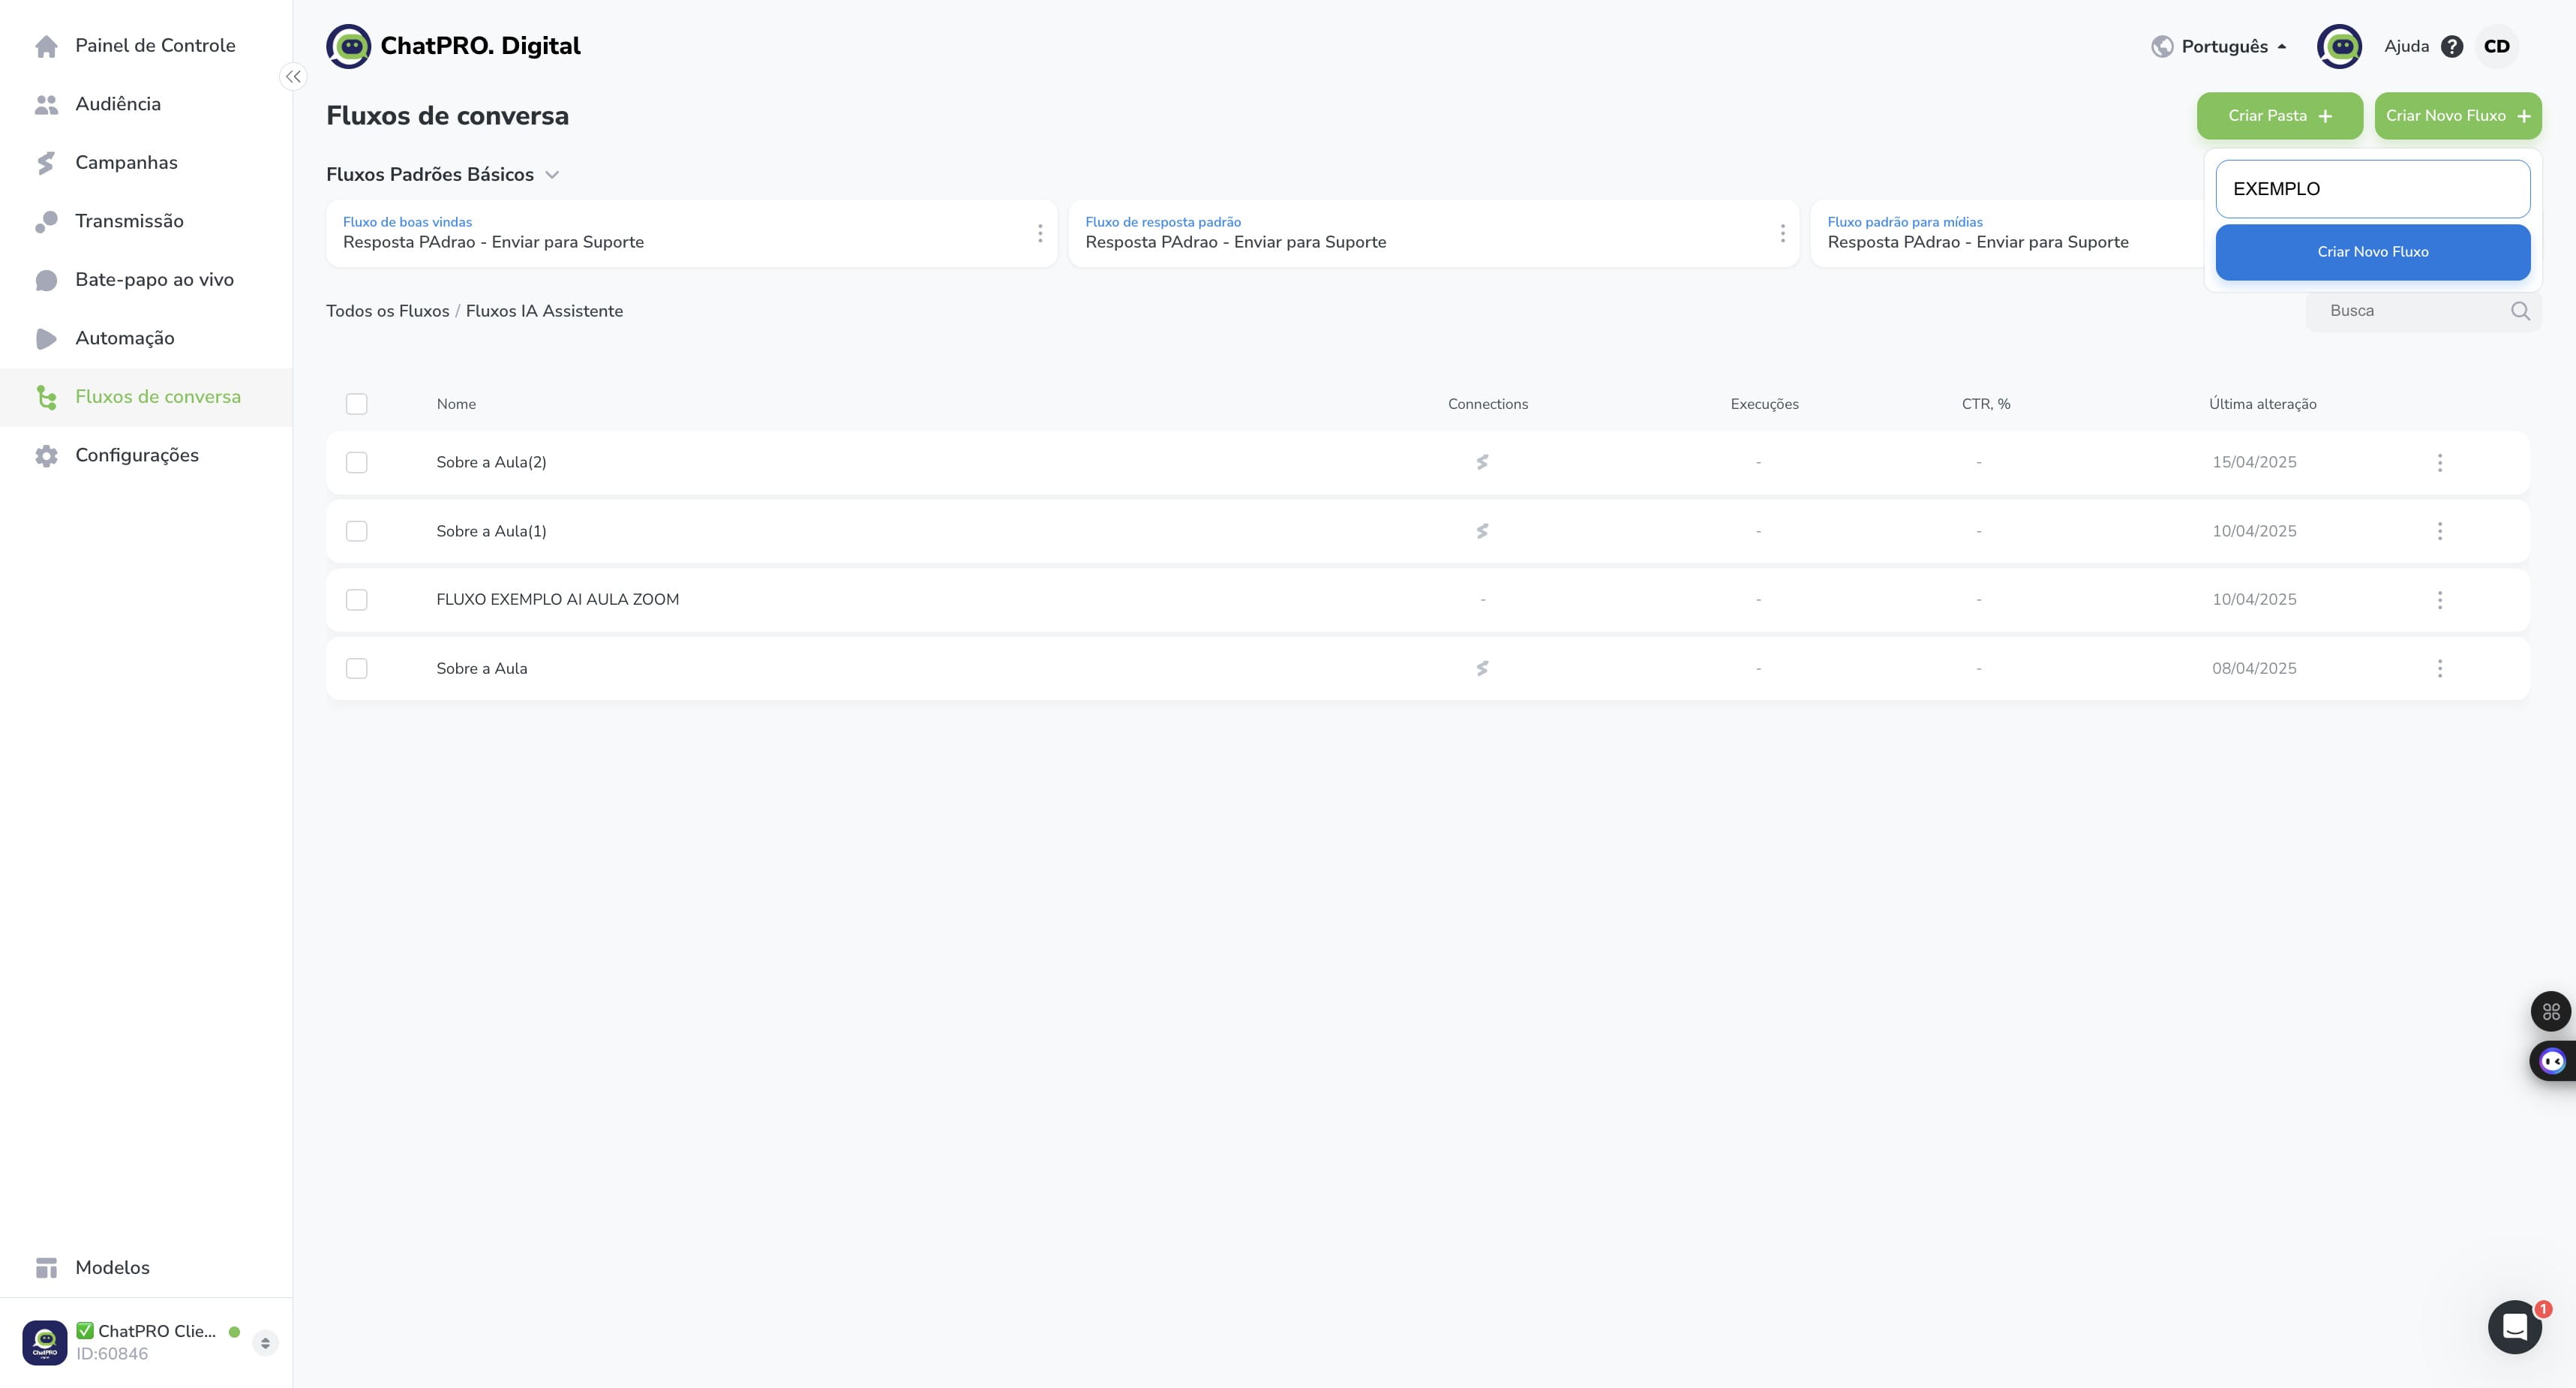The height and width of the screenshot is (1388, 2576).
Task: Open options menu for Fluxo de boas vindas card
Action: click(x=1040, y=233)
